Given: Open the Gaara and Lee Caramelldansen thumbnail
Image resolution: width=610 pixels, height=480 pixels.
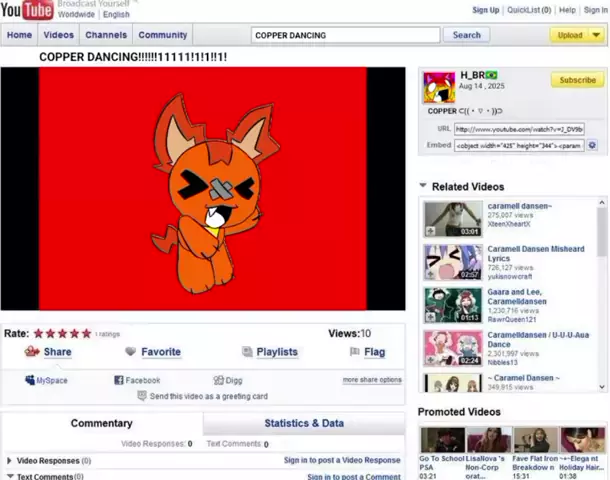Looking at the screenshot, I should click(x=453, y=305).
